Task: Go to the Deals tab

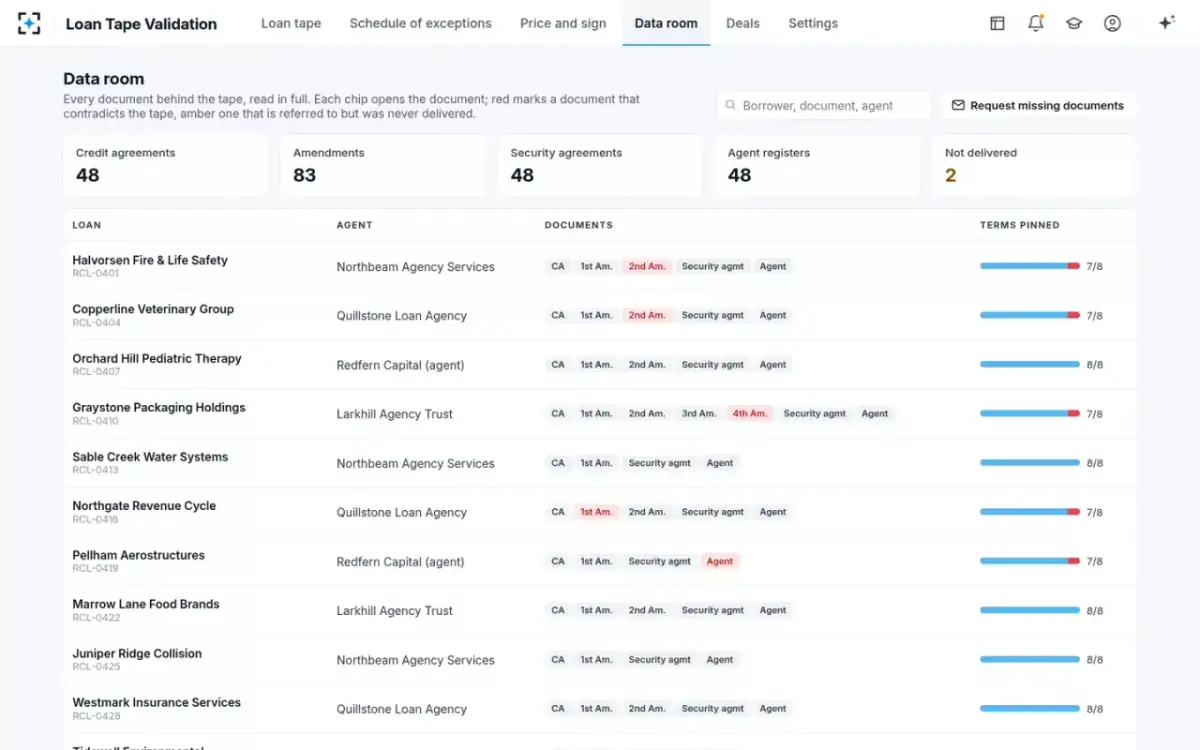Action: [x=743, y=23]
